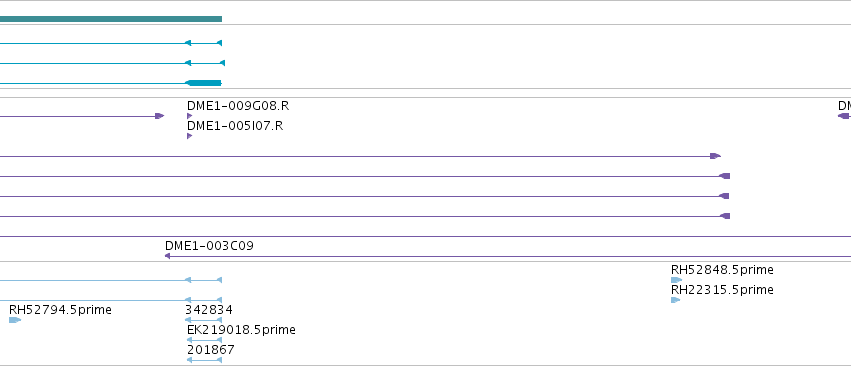Click the RH52848.5prime label

pyautogui.click(x=722, y=270)
